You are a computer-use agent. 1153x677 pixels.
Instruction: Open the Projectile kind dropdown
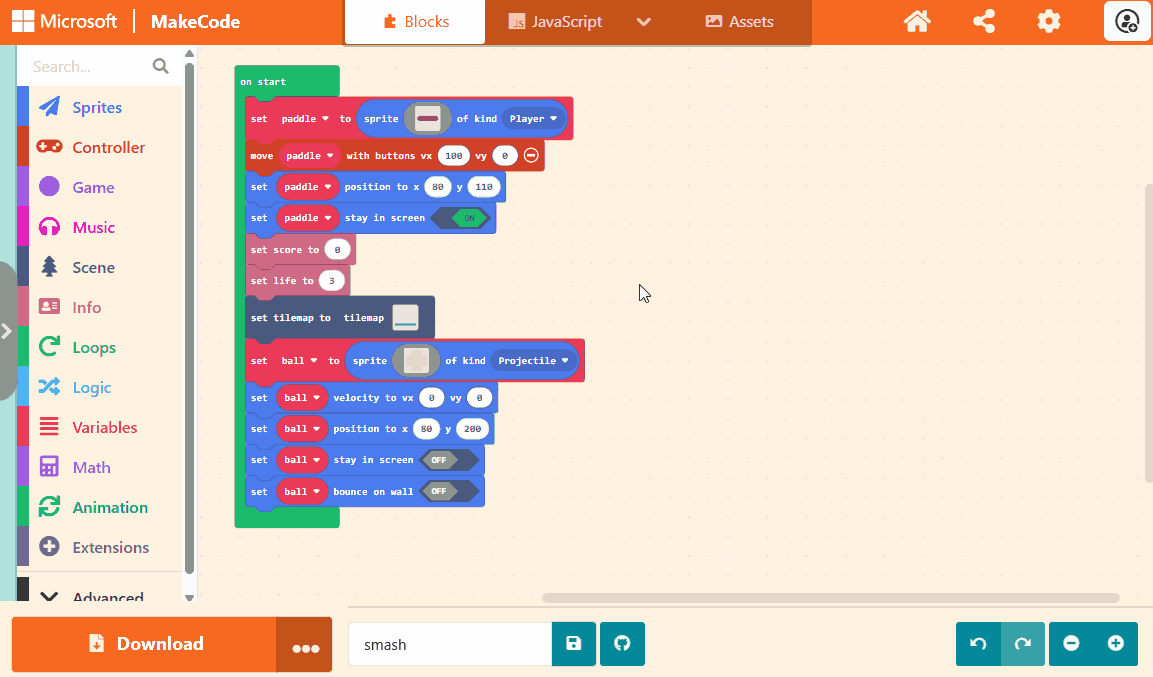pyautogui.click(x=533, y=361)
